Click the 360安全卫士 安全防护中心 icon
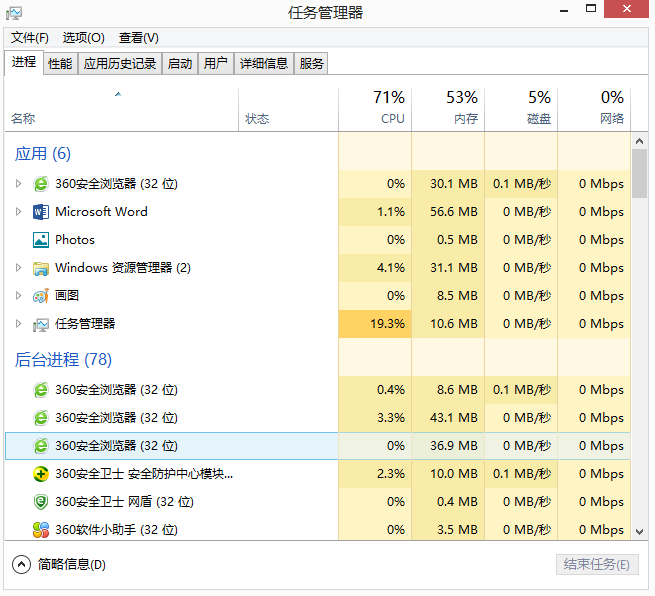The height and width of the screenshot is (596, 655). (41, 474)
